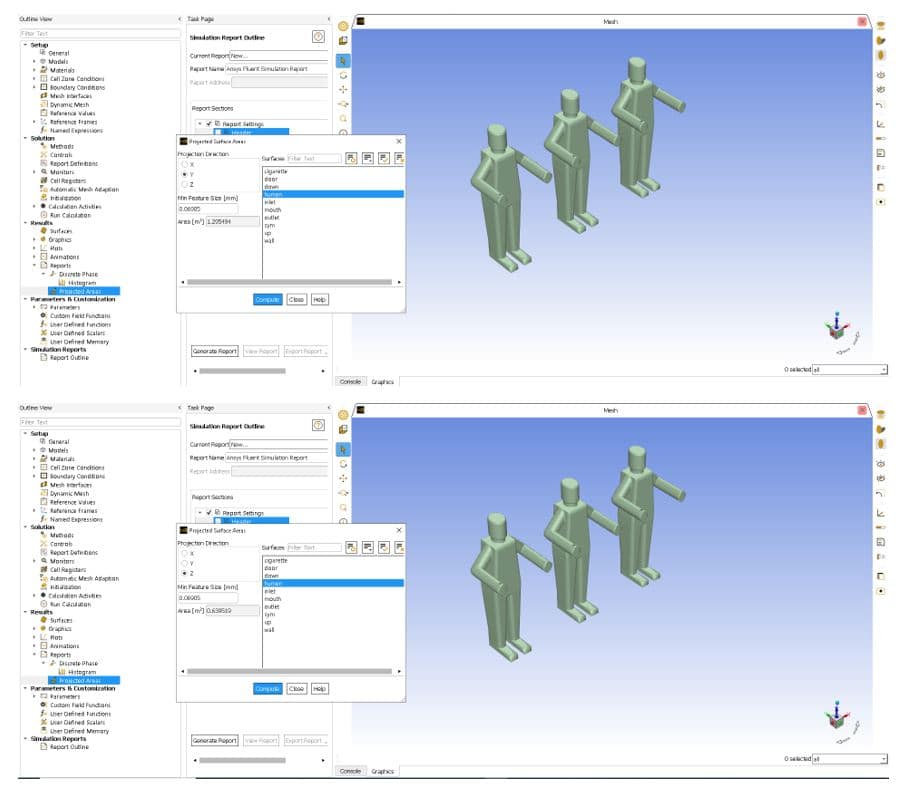The image size is (902, 786).
Task: Toggle Report Settings checkbox in upper Task Page
Action: (x=218, y=123)
